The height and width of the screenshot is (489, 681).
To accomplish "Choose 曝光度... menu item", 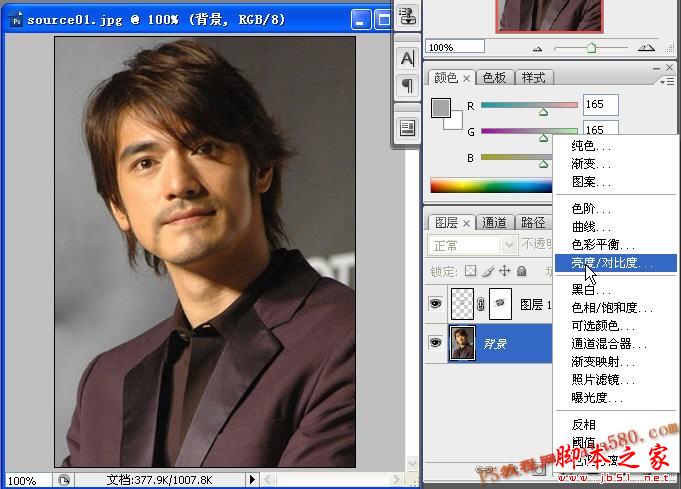I will coord(615,397).
